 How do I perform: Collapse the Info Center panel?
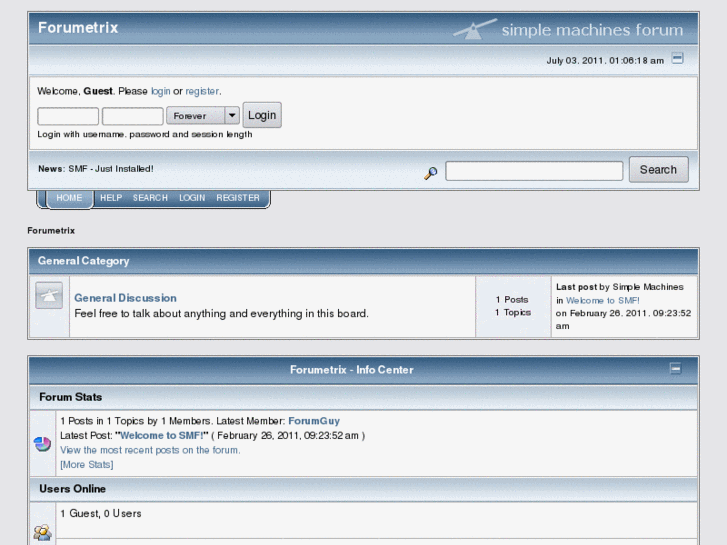[676, 368]
